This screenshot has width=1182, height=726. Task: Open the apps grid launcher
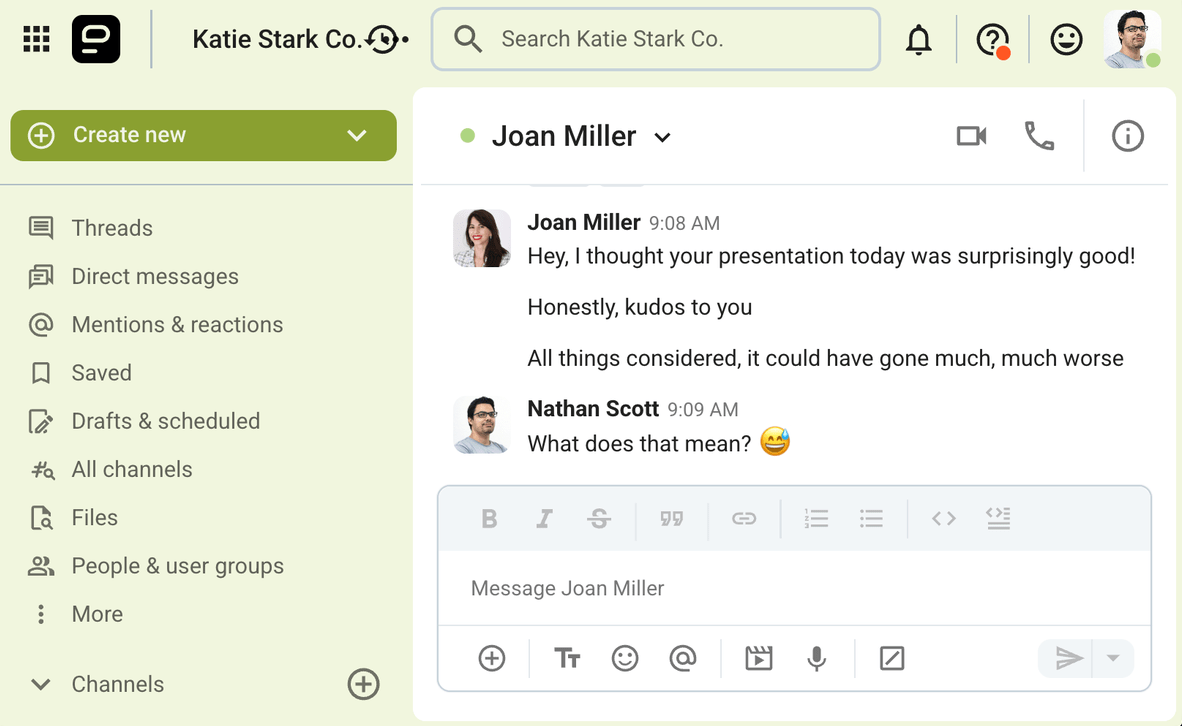coord(36,39)
